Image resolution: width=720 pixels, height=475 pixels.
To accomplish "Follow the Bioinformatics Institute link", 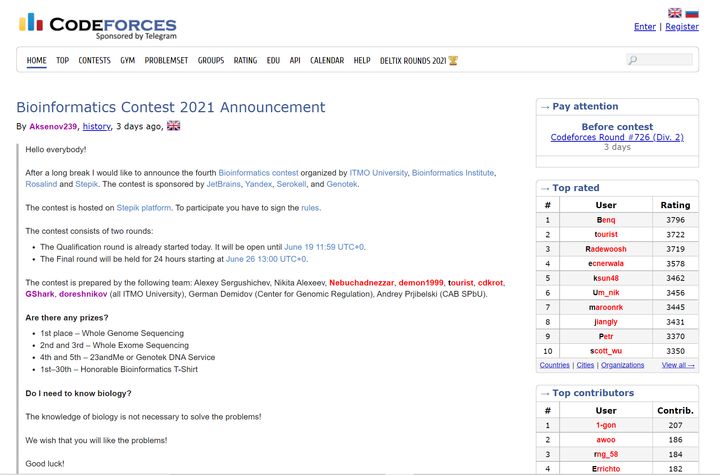I will tap(453, 173).
